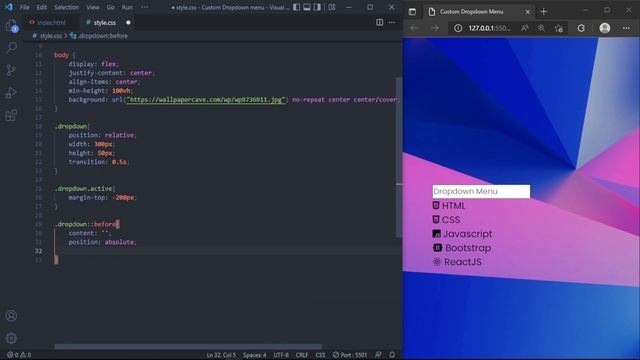Open the Explorer view in VS Code
The height and width of the screenshot is (360, 640).
[x=11, y=27]
